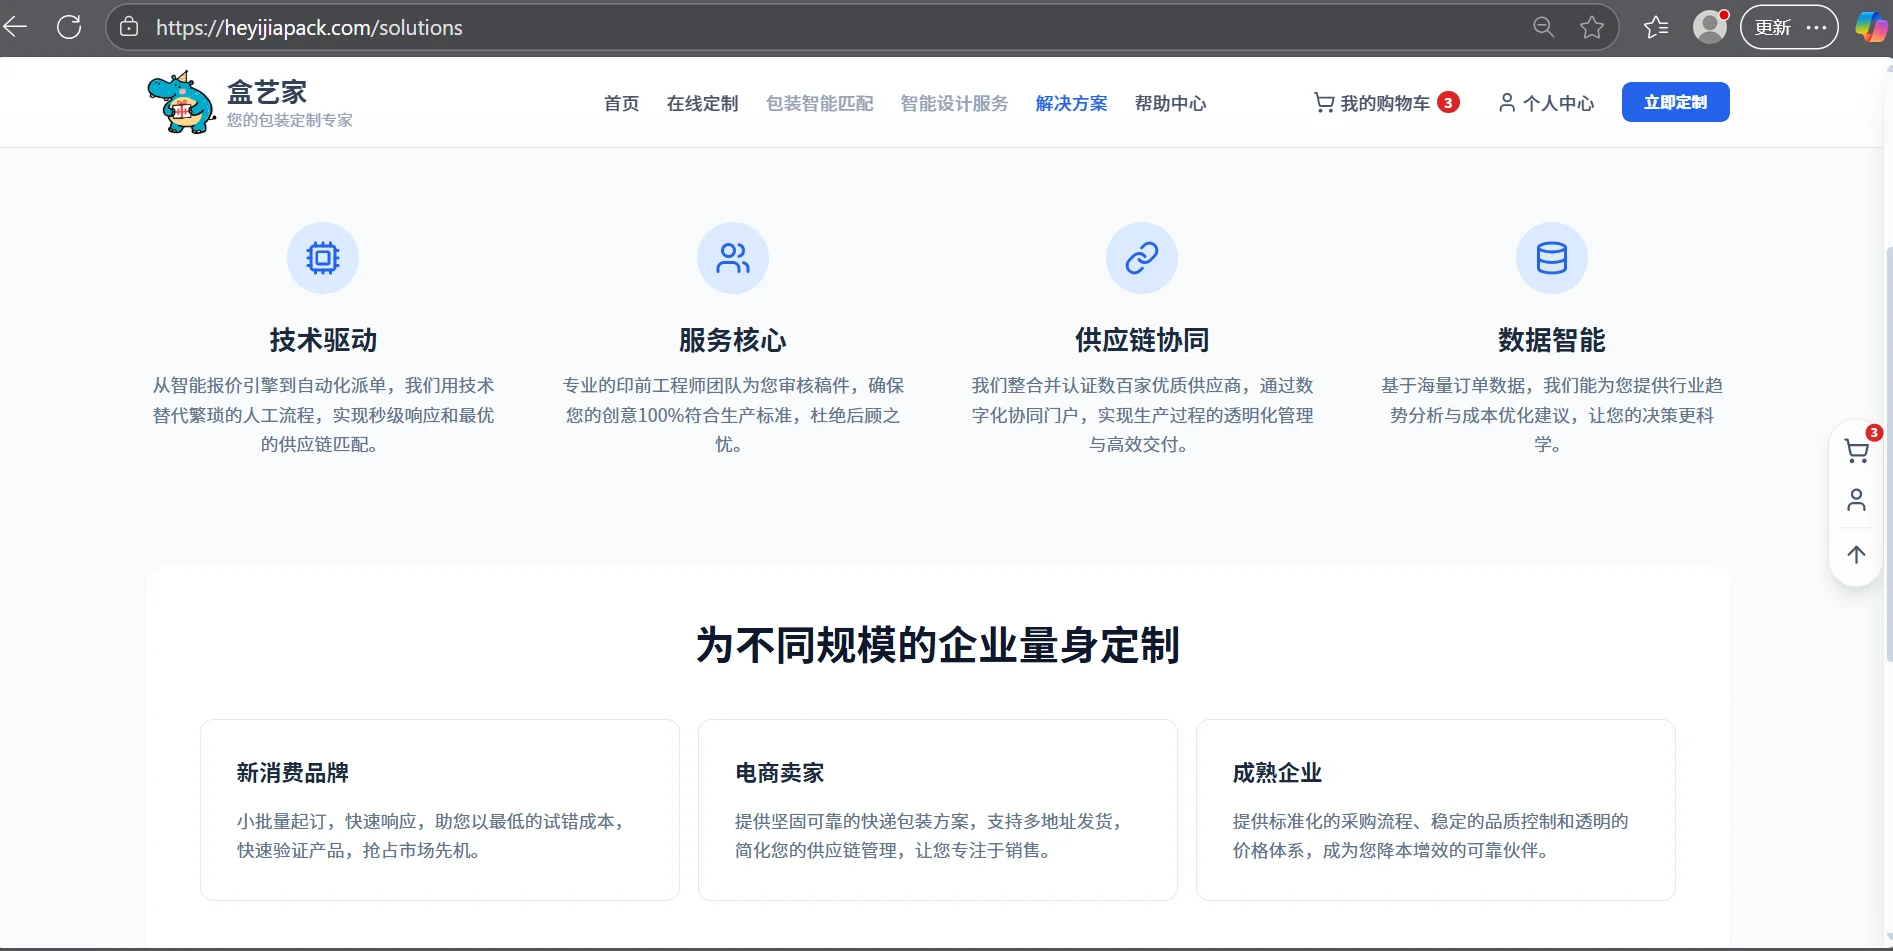Refresh the current page

point(69,27)
